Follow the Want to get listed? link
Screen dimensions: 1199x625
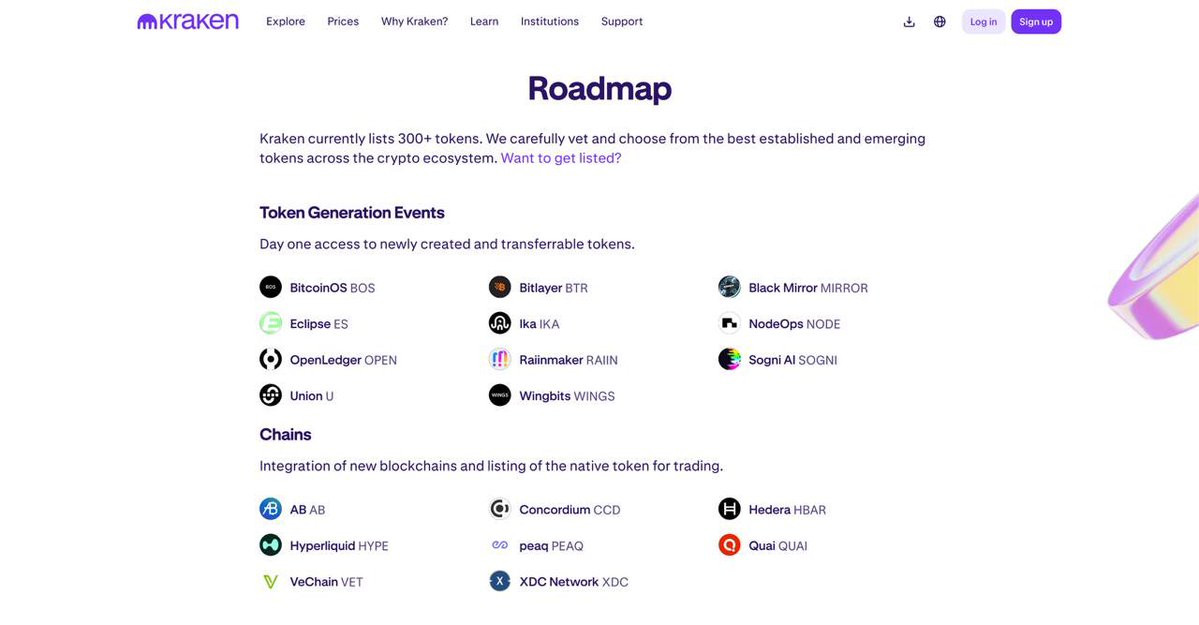coord(561,158)
